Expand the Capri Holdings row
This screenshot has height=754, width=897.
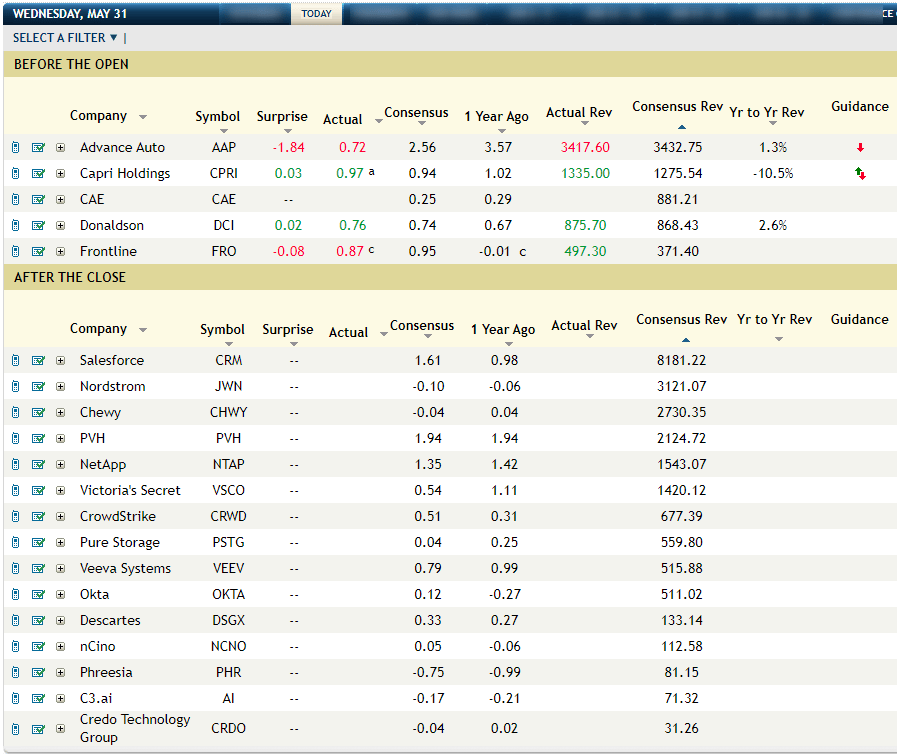(60, 173)
